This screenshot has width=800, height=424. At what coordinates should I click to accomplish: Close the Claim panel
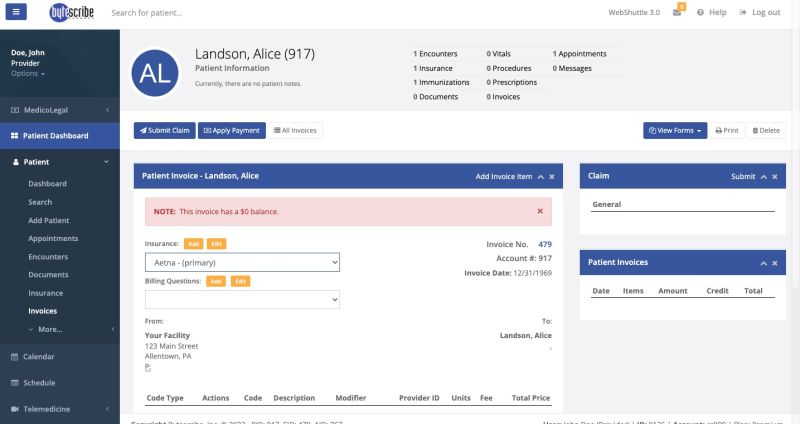tap(775, 176)
